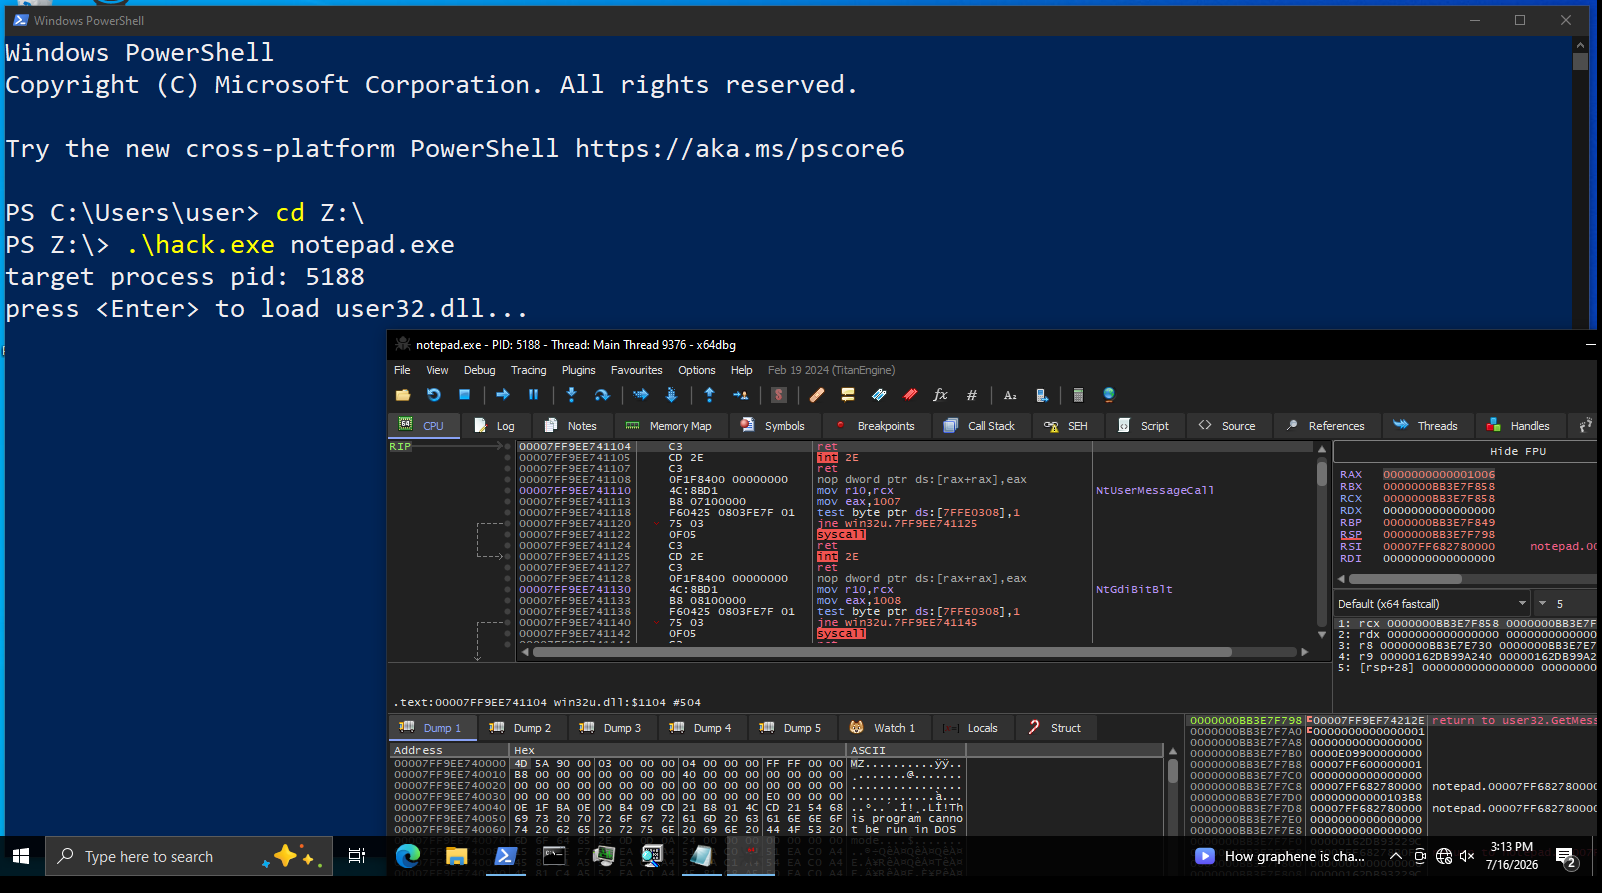Open bookmarks with the red tag icon
Viewport: 1602px width, 893px height.
click(x=910, y=395)
